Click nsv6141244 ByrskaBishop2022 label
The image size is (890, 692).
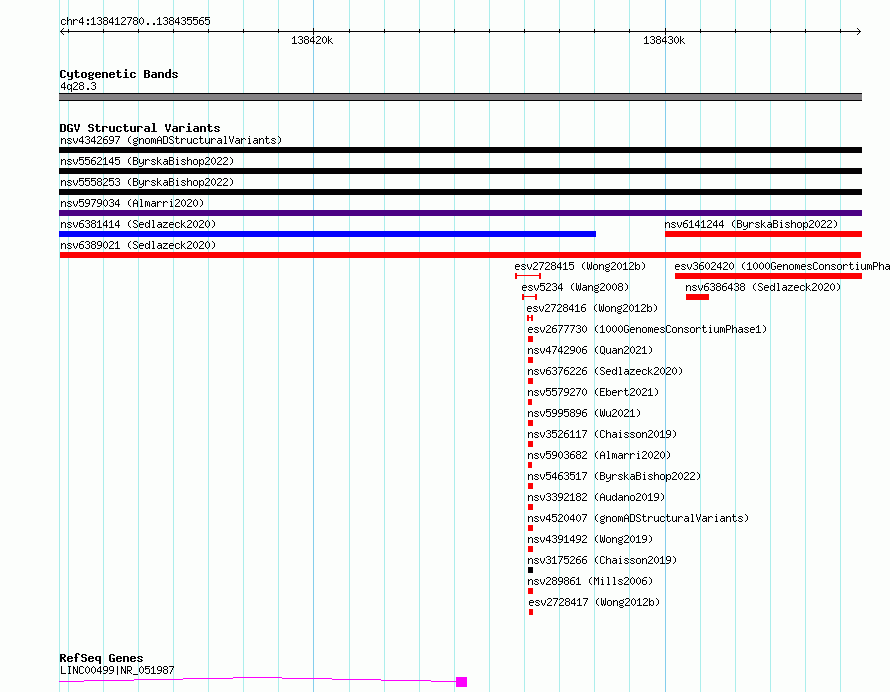(x=751, y=224)
